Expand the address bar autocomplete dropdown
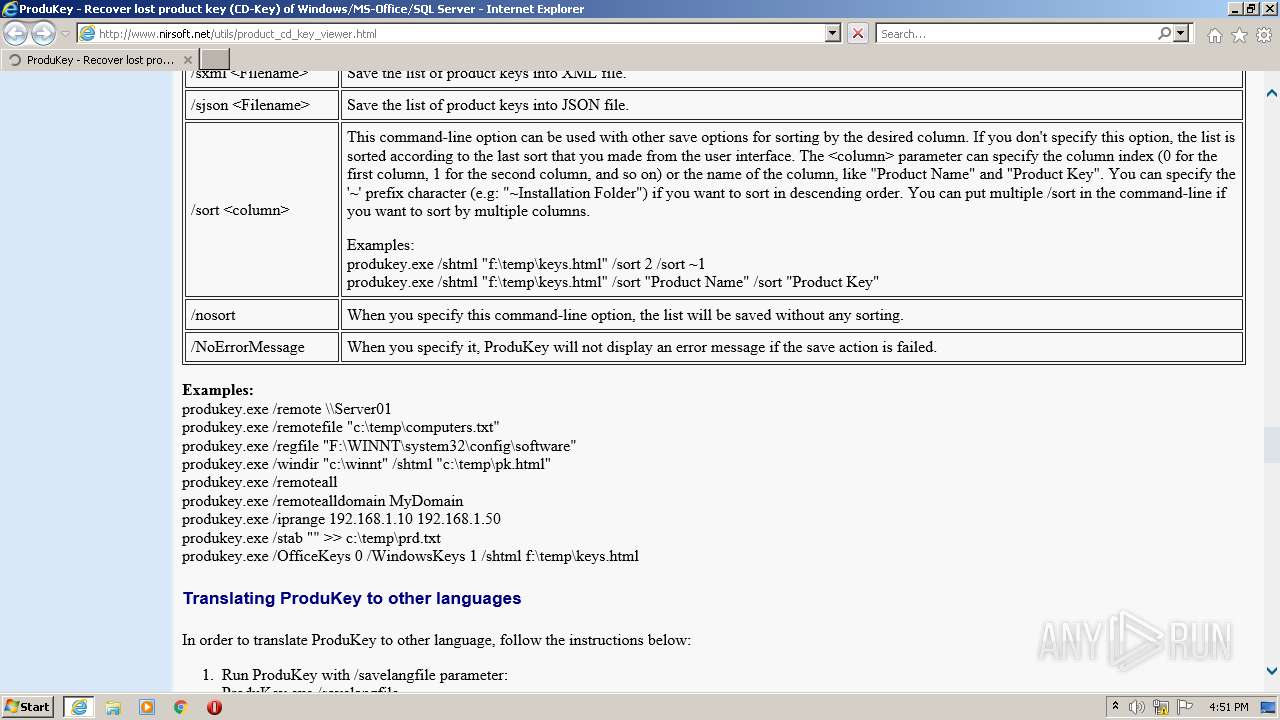Viewport: 1280px width, 720px height. (x=833, y=33)
